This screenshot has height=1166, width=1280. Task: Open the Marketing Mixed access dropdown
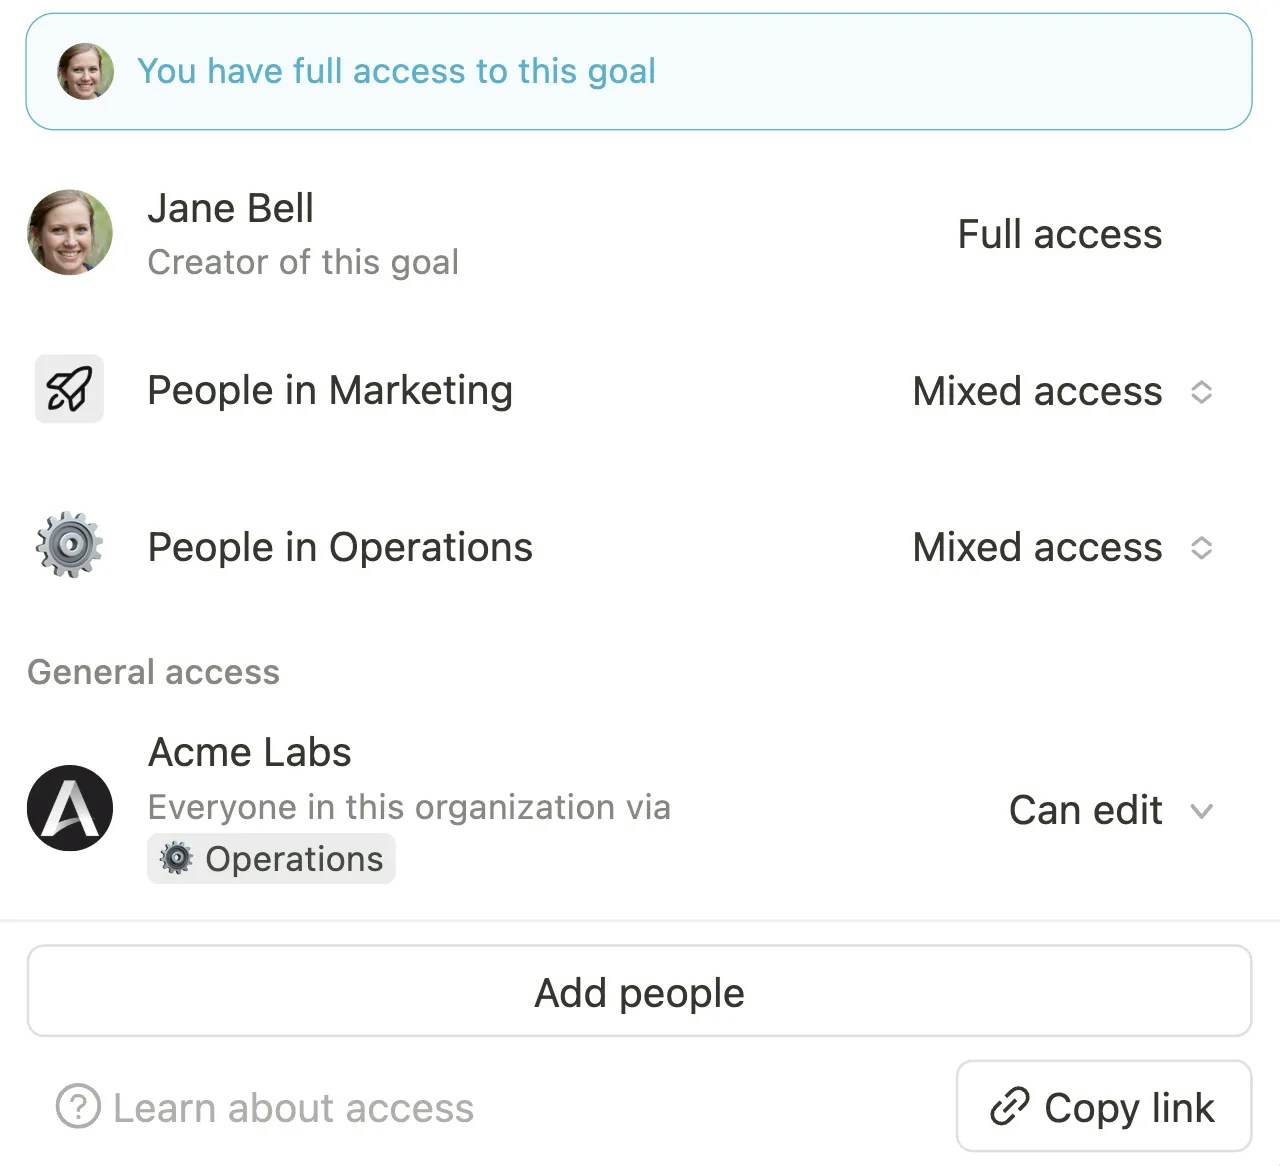1063,391
